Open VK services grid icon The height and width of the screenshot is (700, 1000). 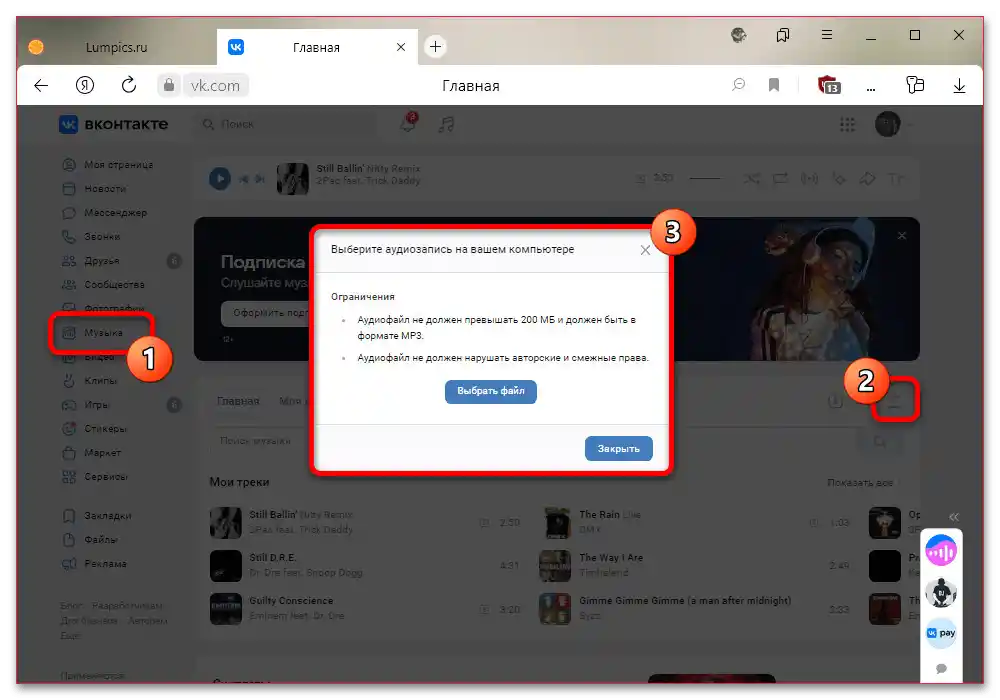[x=847, y=124]
